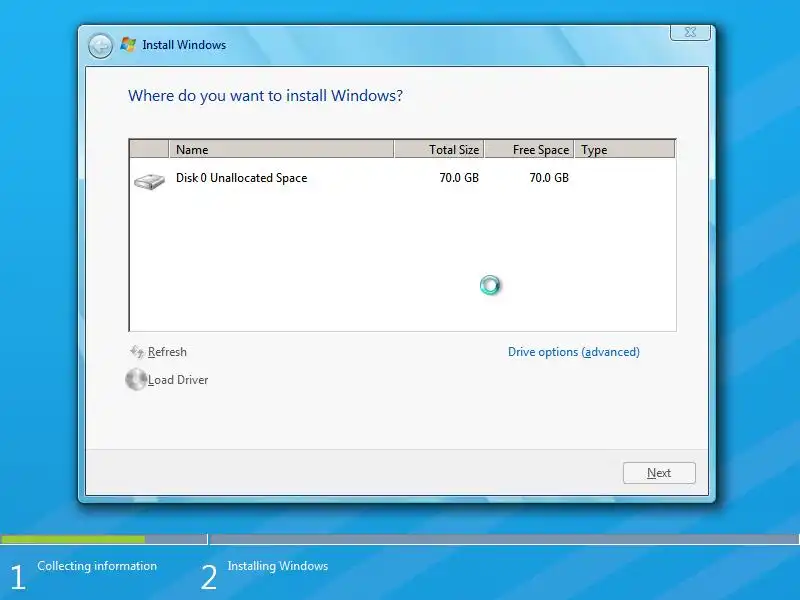Click the hard disk drive icon

[149, 181]
